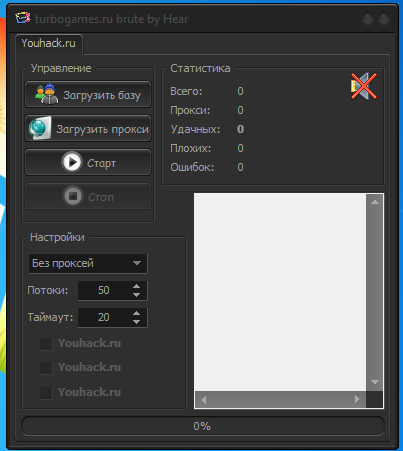The image size is (403, 451).
Task: Expand the Без проксей dropdown
Action: pos(88,263)
